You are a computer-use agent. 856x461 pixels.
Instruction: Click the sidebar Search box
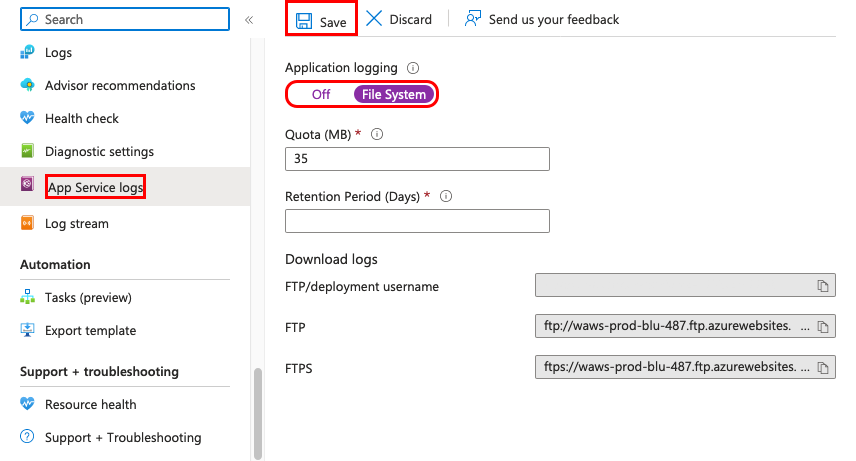click(x=125, y=19)
